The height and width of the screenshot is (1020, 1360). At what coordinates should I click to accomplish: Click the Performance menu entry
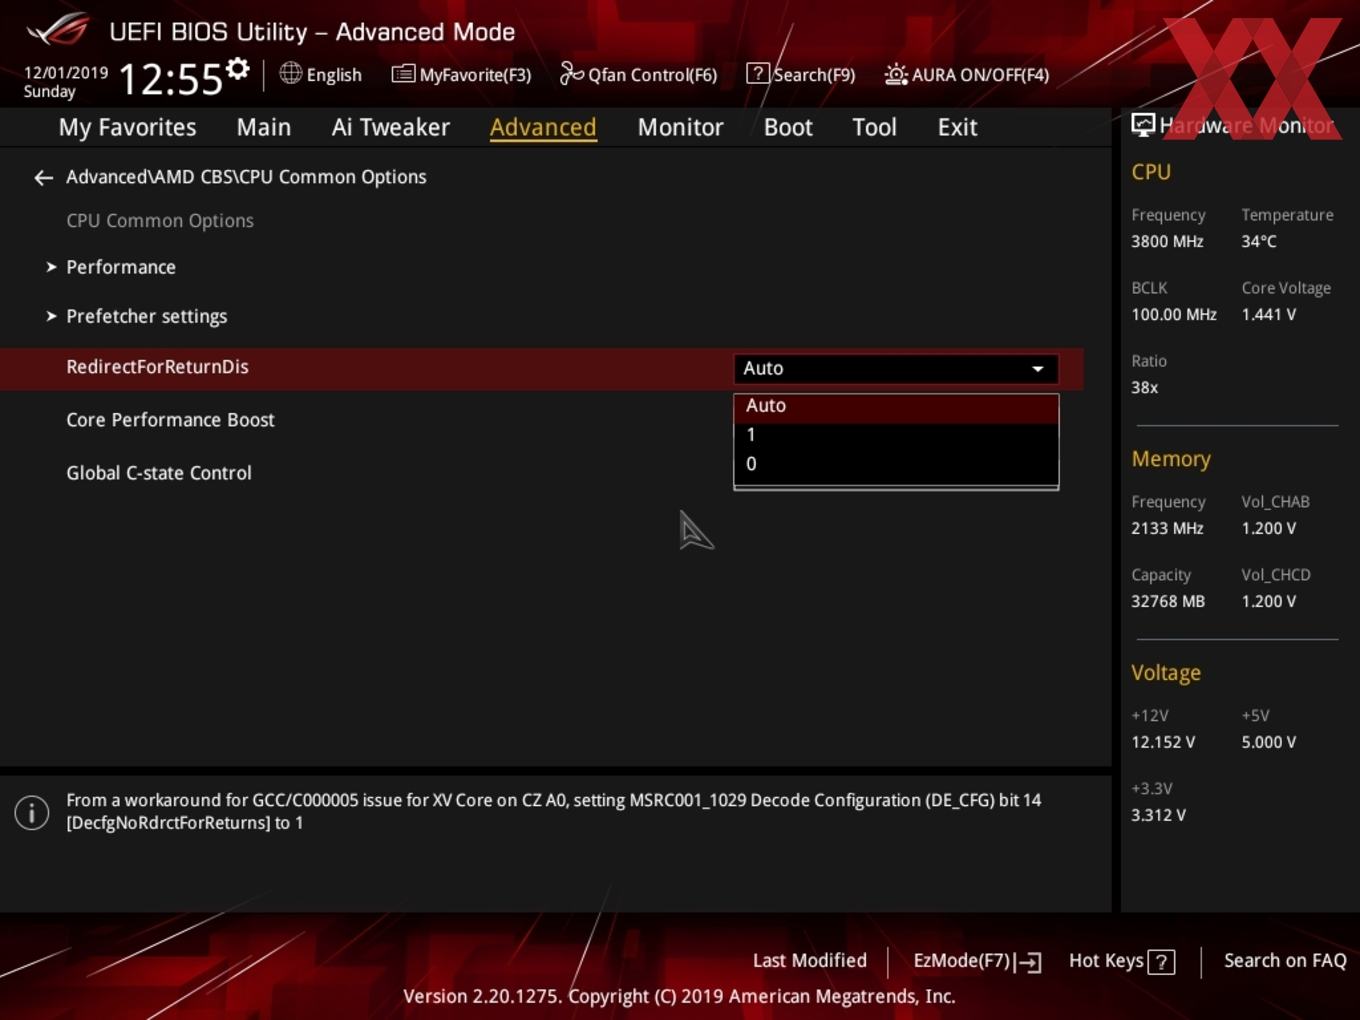pyautogui.click(x=121, y=267)
